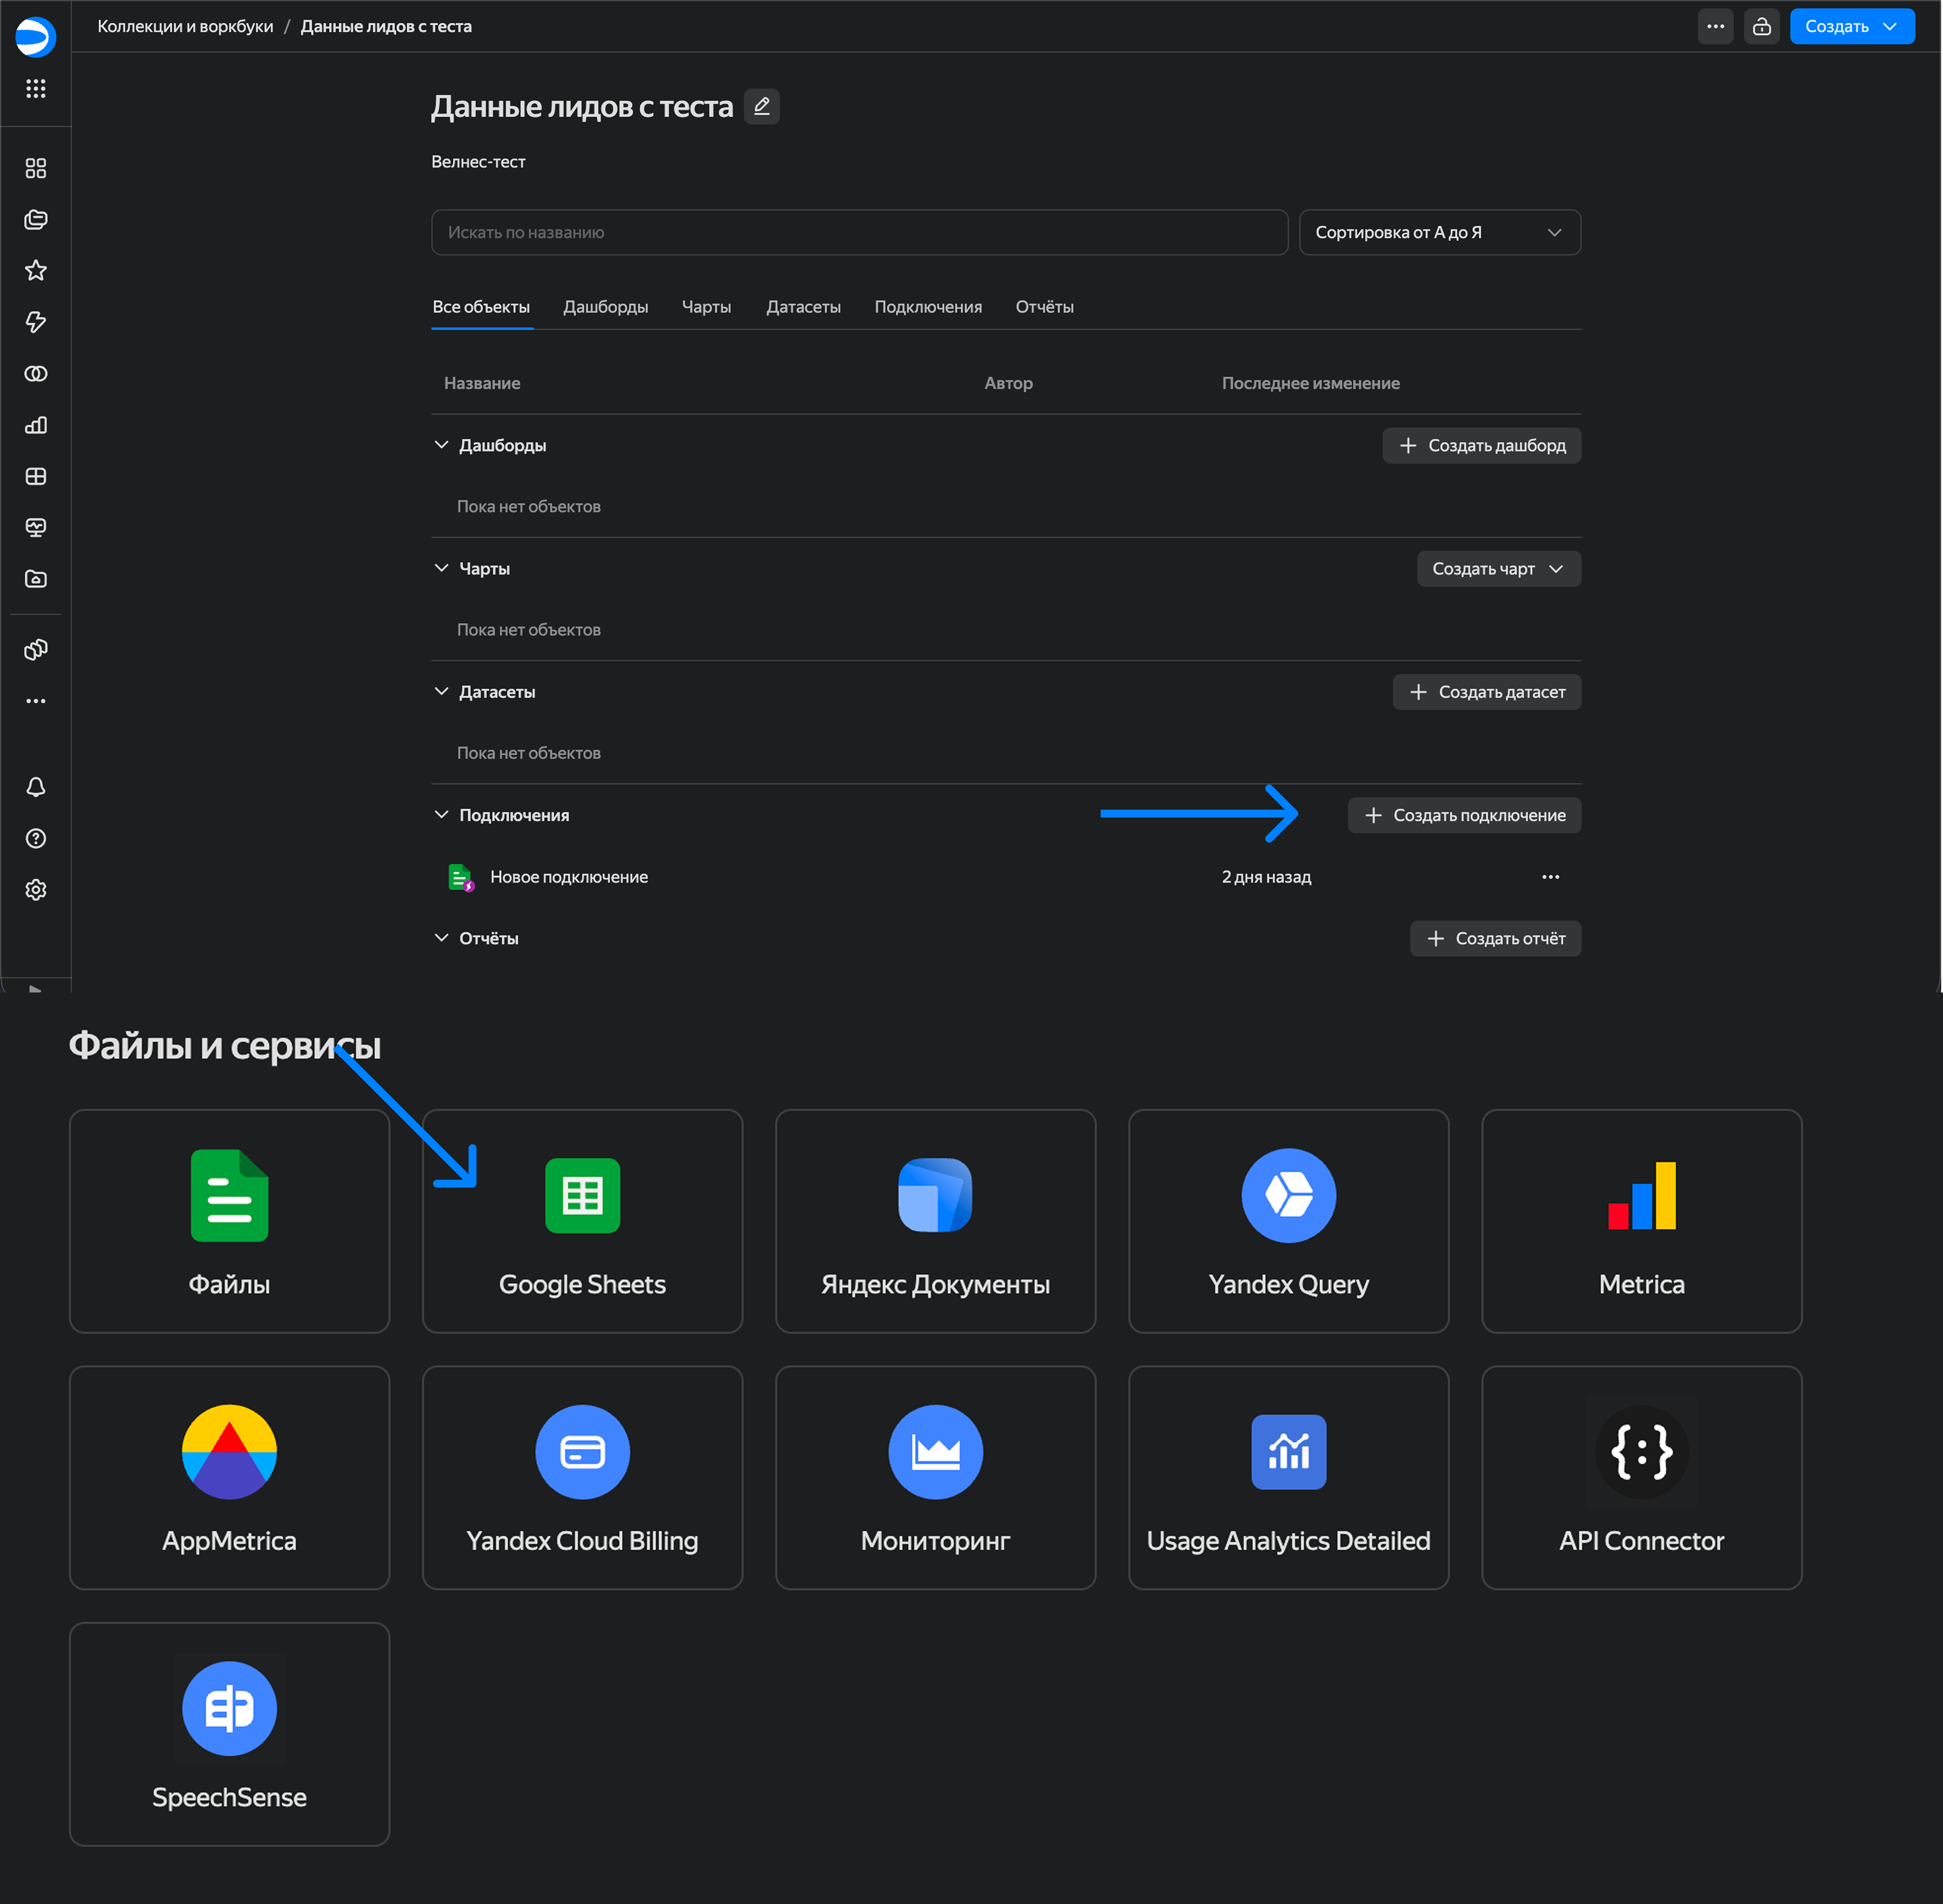
Task: Select the Yandex Cloud Billing connector card
Action: pyautogui.click(x=583, y=1478)
